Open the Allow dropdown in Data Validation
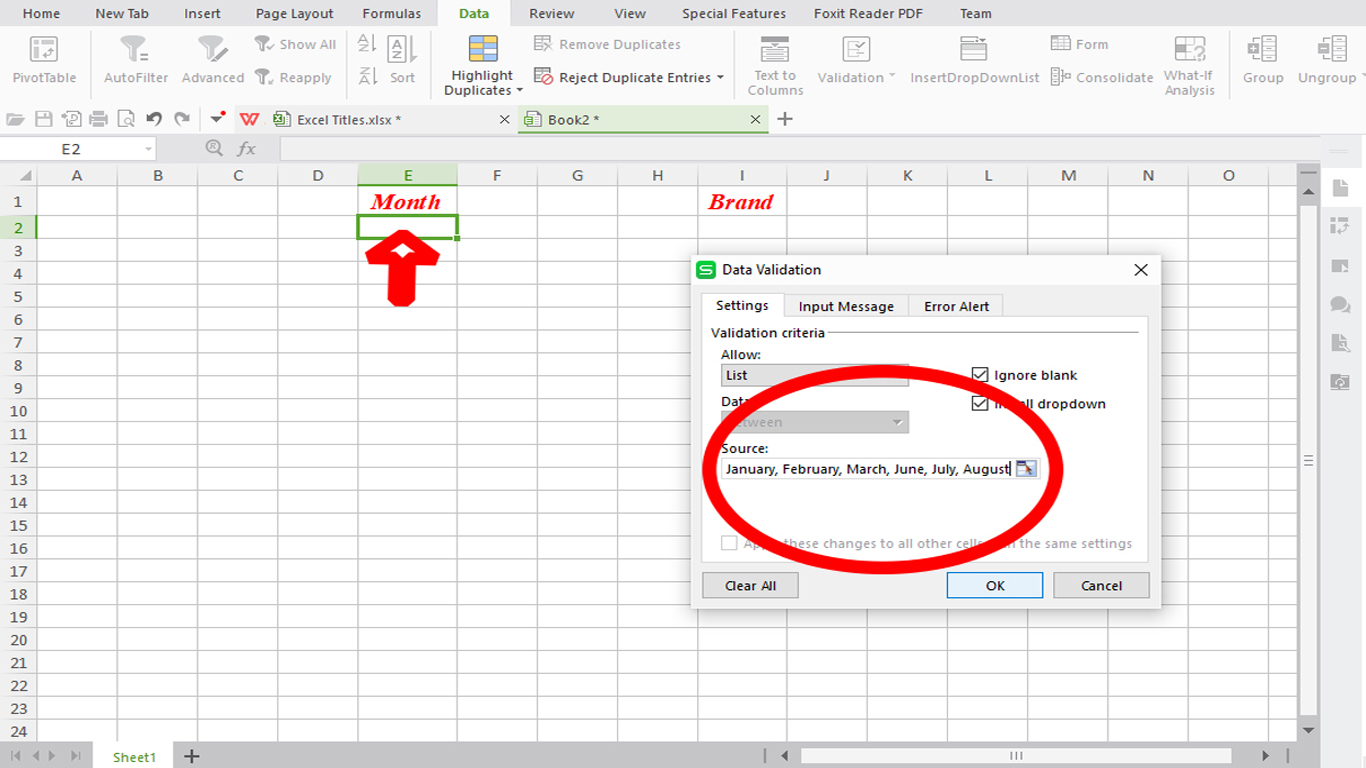The image size is (1366, 768). 897,375
